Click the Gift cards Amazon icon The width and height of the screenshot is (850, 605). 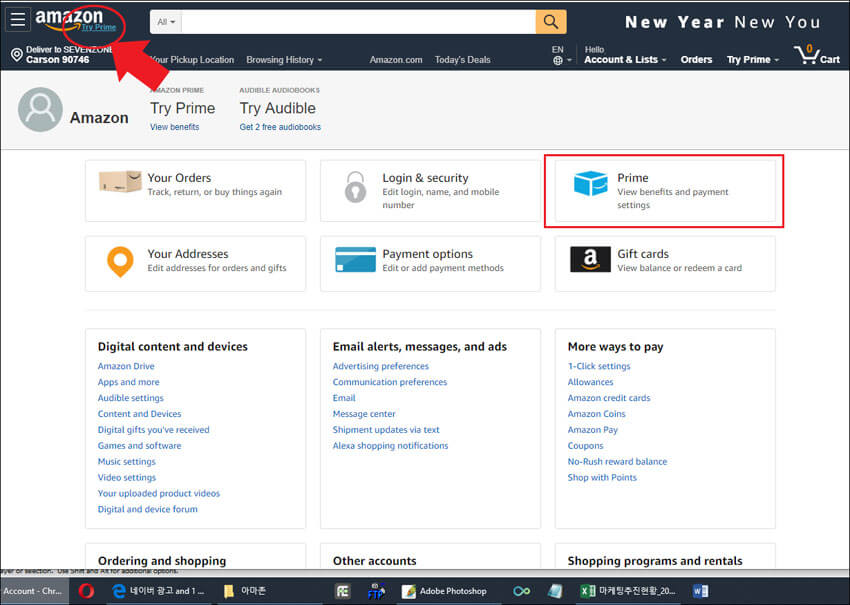pos(590,259)
